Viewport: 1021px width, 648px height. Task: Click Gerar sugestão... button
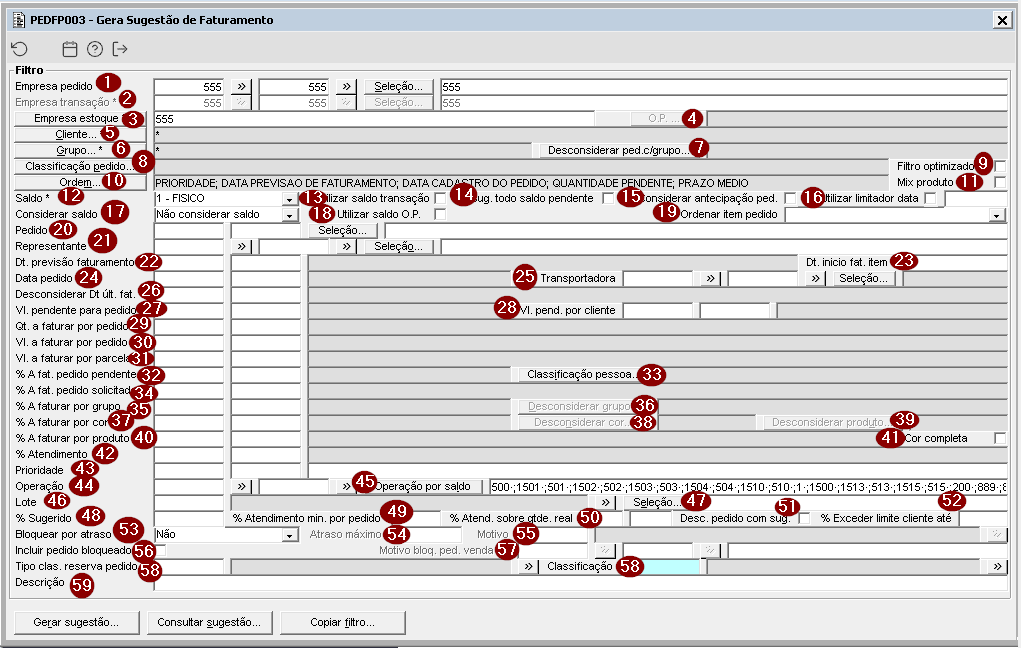point(77,622)
